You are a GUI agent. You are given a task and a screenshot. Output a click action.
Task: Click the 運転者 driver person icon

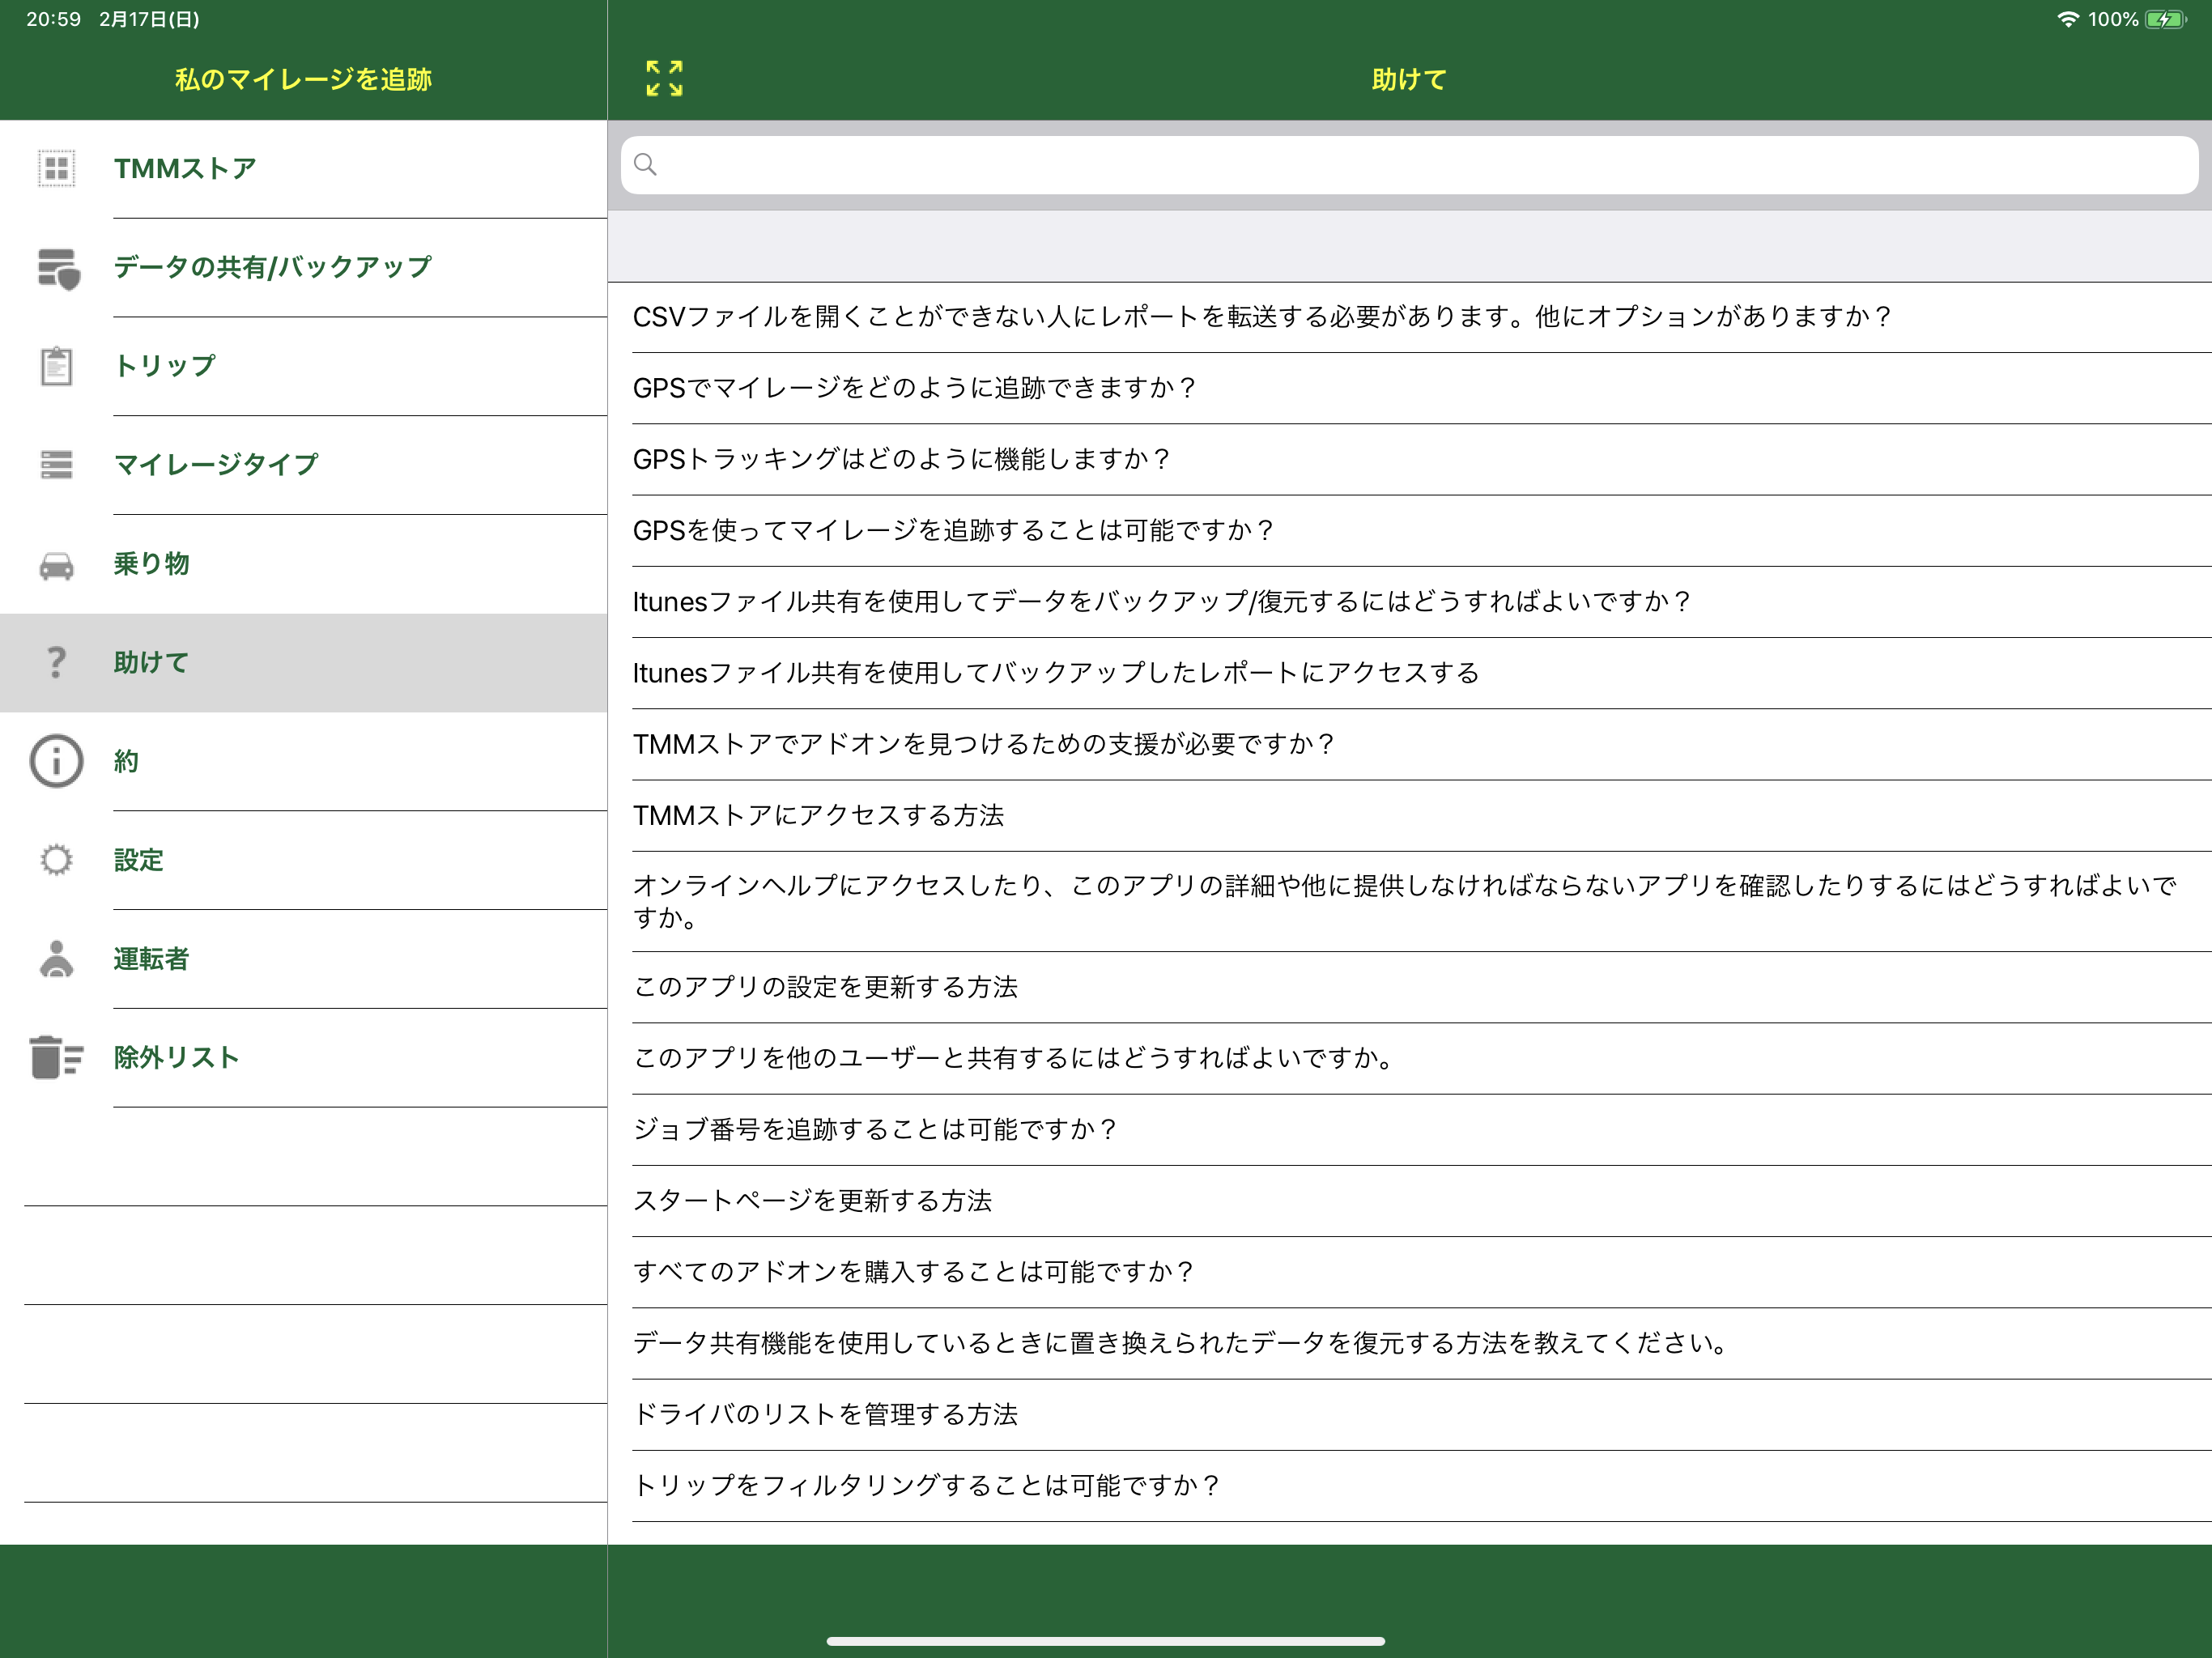[57, 959]
